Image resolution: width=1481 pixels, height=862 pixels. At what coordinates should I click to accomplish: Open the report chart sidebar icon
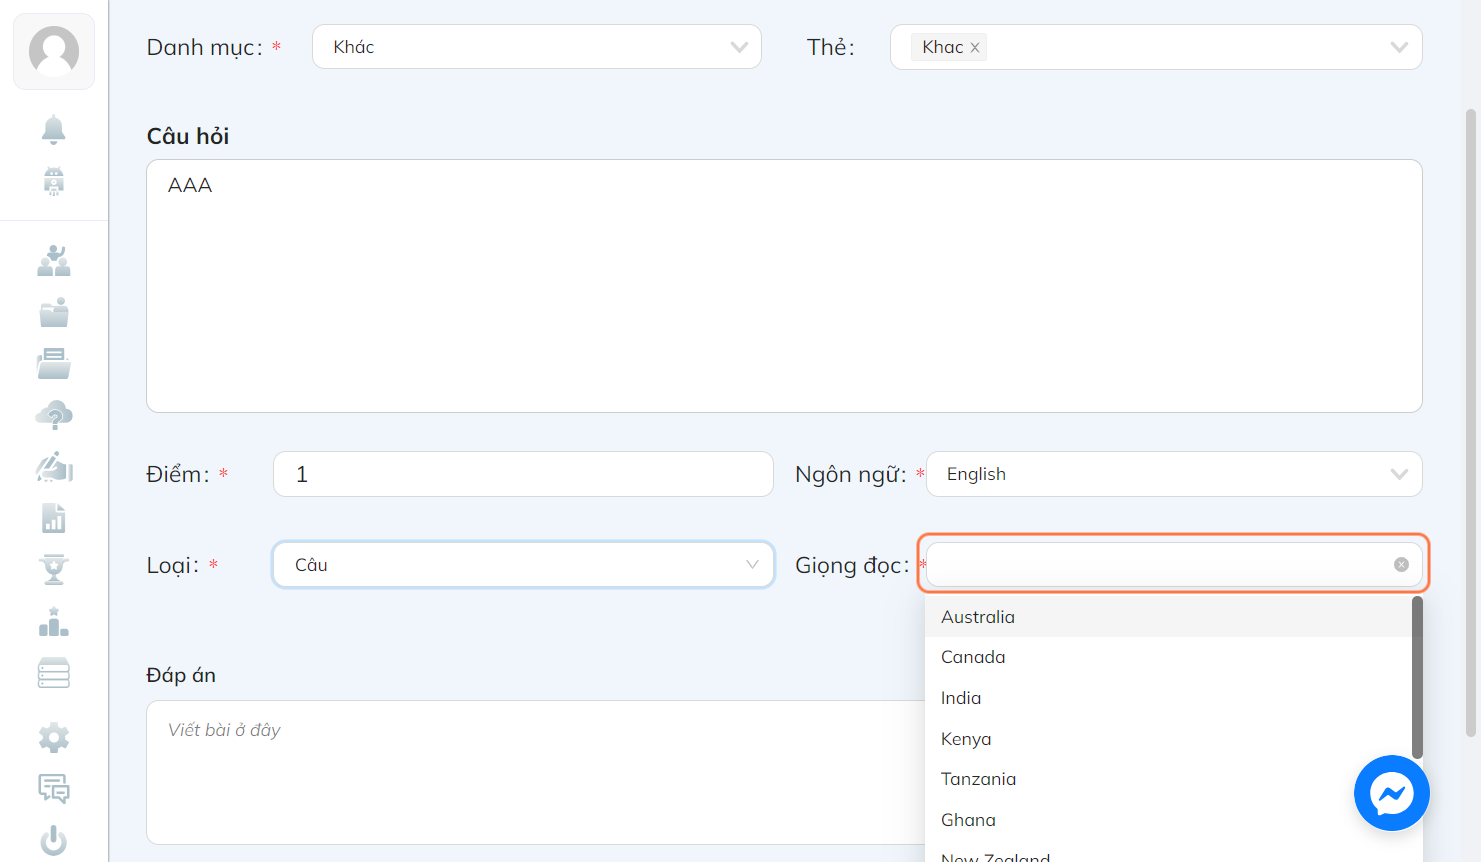click(54, 518)
